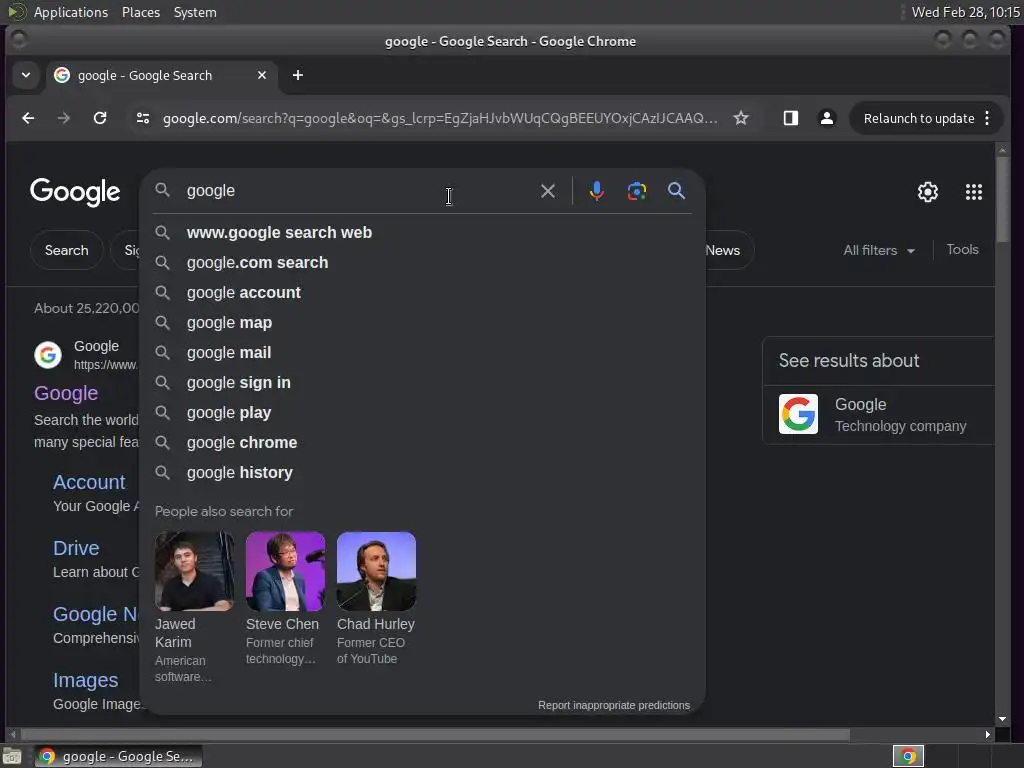Screen dimensions: 1024x768
Task: Select the Chrome window in the taskbar
Action: [118, 756]
